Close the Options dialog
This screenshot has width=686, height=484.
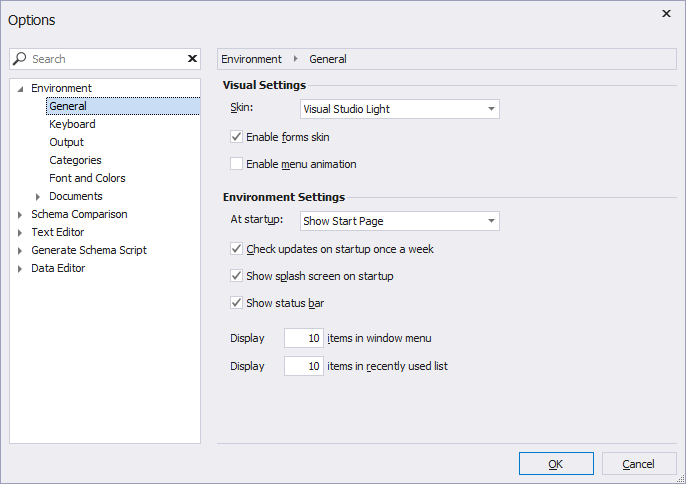[x=666, y=14]
